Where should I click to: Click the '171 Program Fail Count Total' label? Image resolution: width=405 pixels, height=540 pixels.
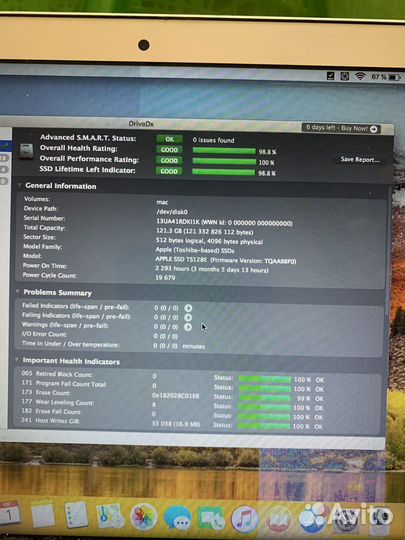point(64,383)
